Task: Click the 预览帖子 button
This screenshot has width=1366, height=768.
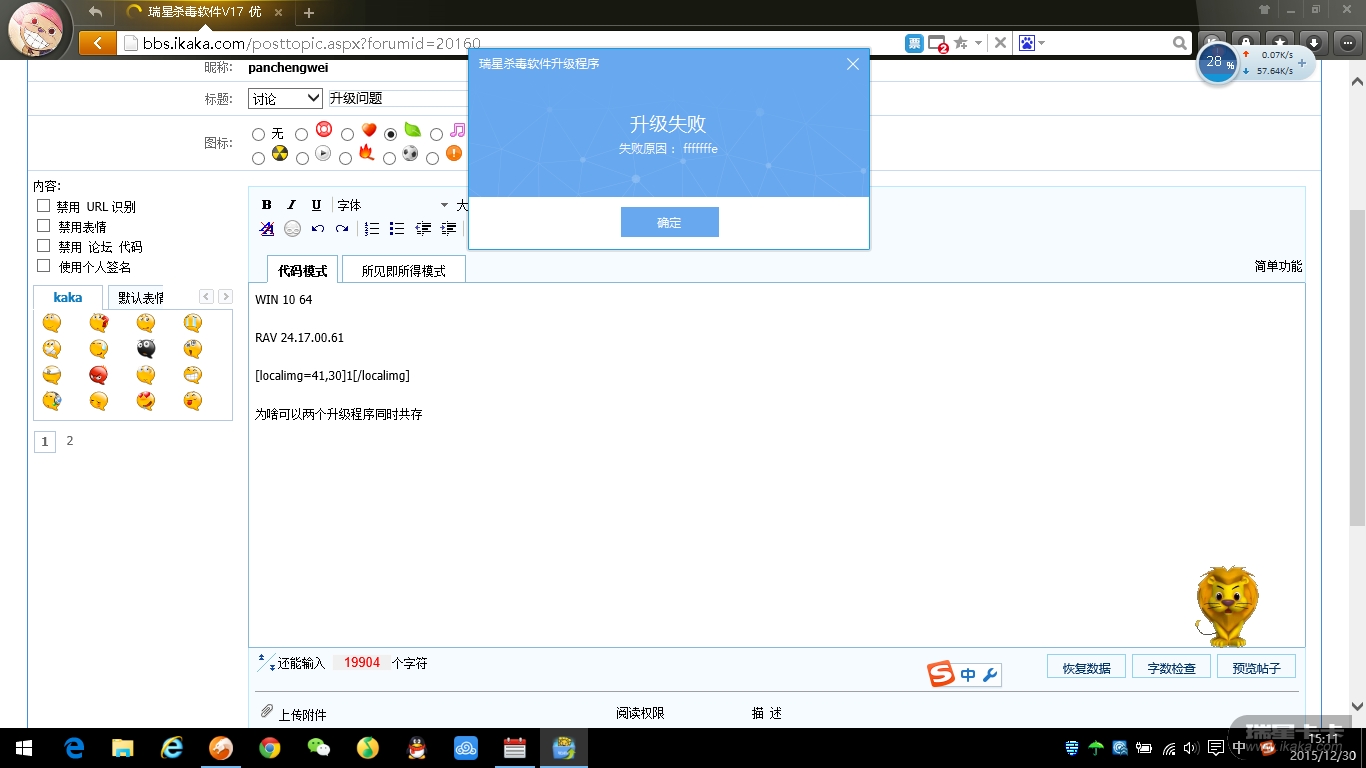Action: [1256, 667]
